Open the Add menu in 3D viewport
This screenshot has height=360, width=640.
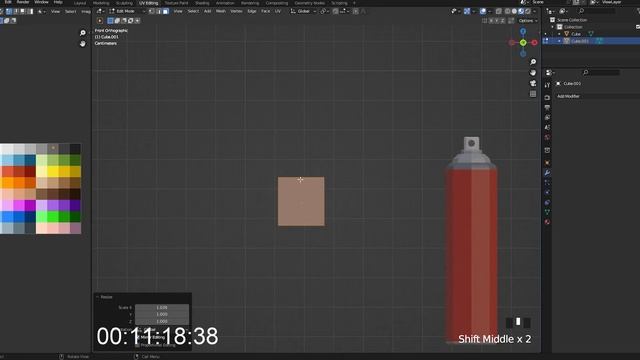coord(207,11)
